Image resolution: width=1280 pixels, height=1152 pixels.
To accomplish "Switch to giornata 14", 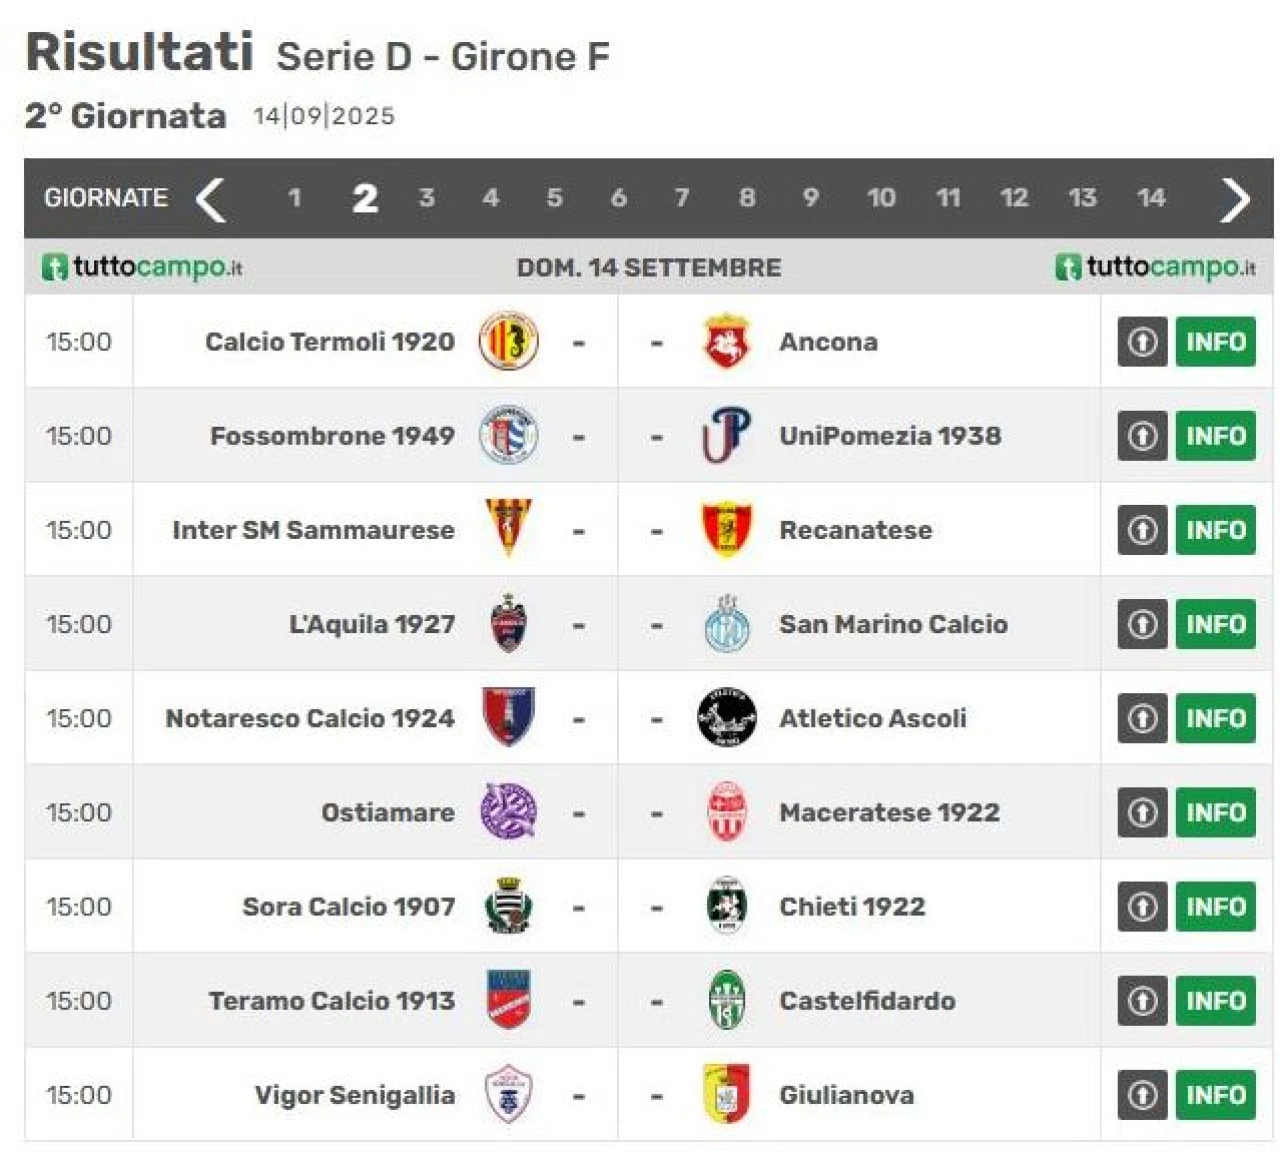I will [1151, 198].
